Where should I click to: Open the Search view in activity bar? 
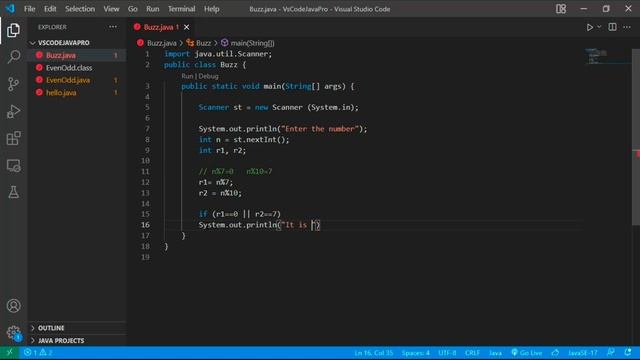pyautogui.click(x=13, y=57)
